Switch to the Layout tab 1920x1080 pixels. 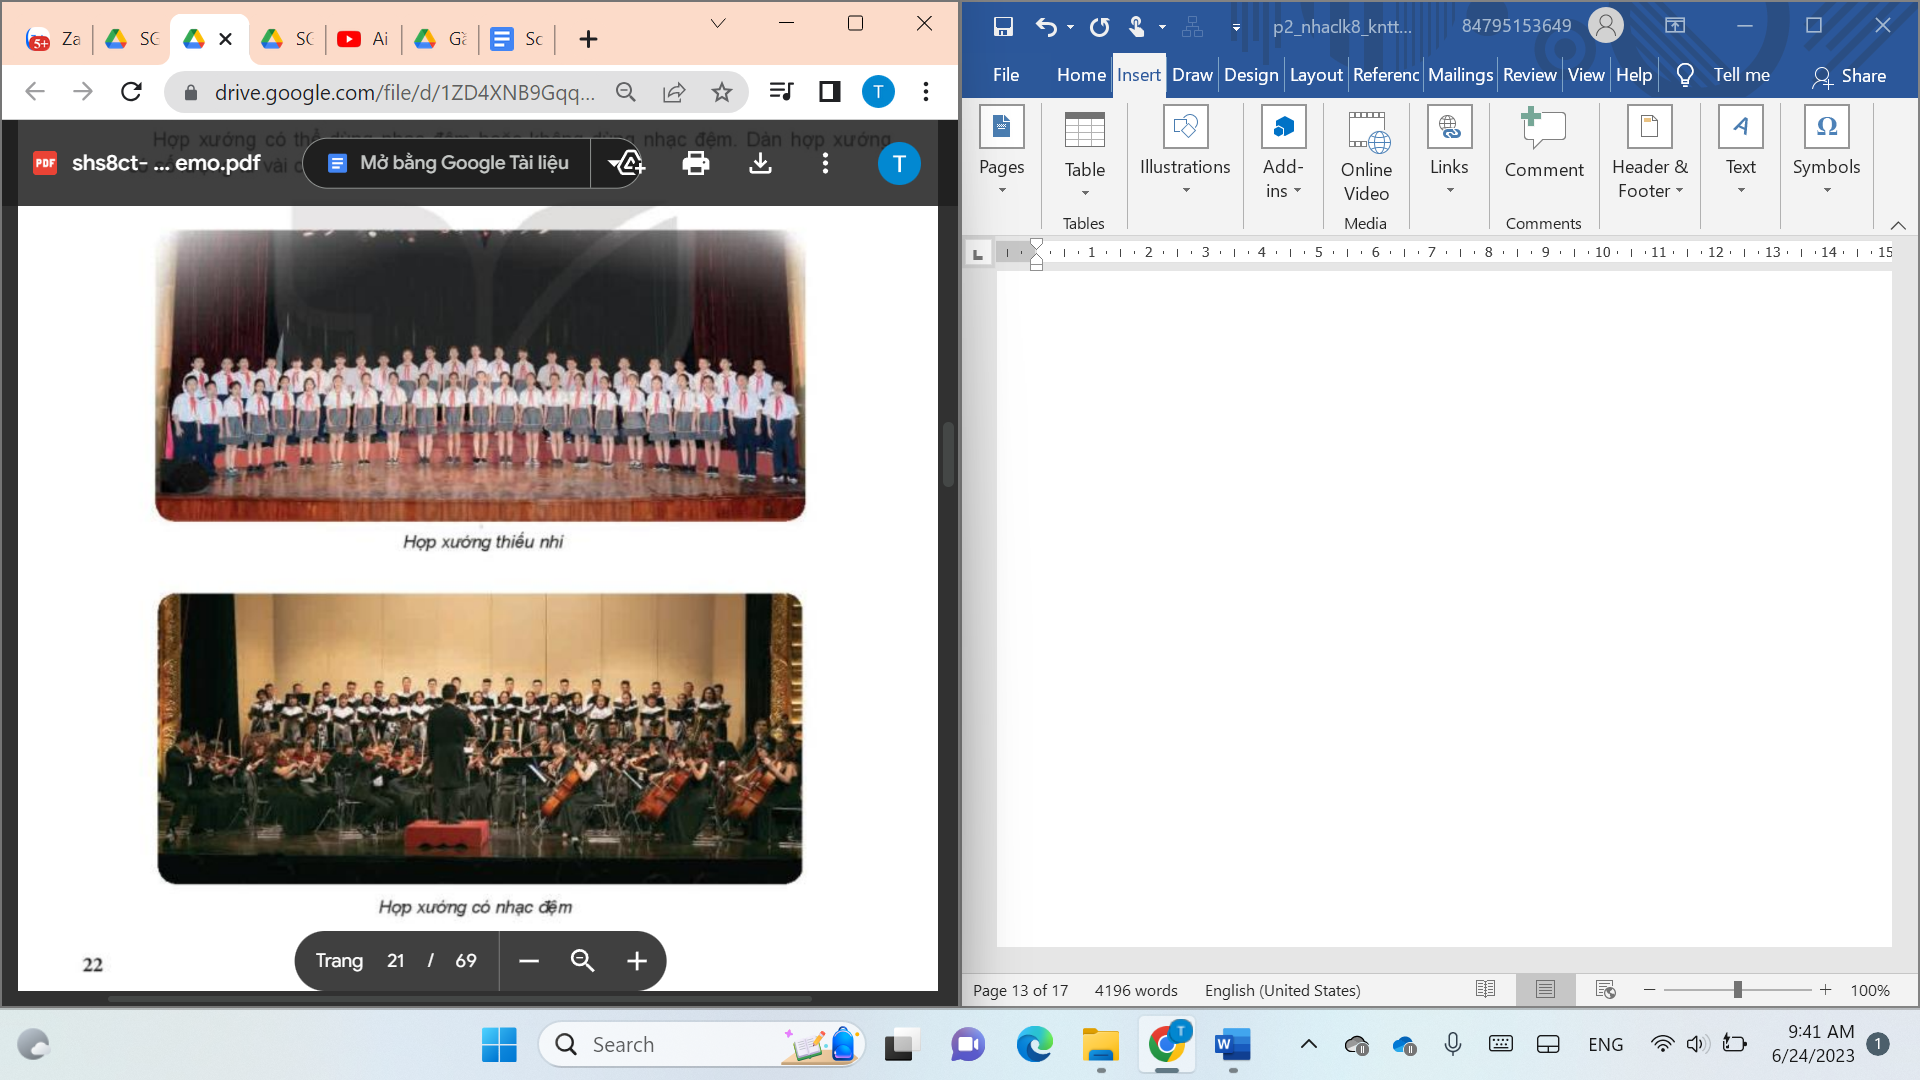click(1316, 75)
